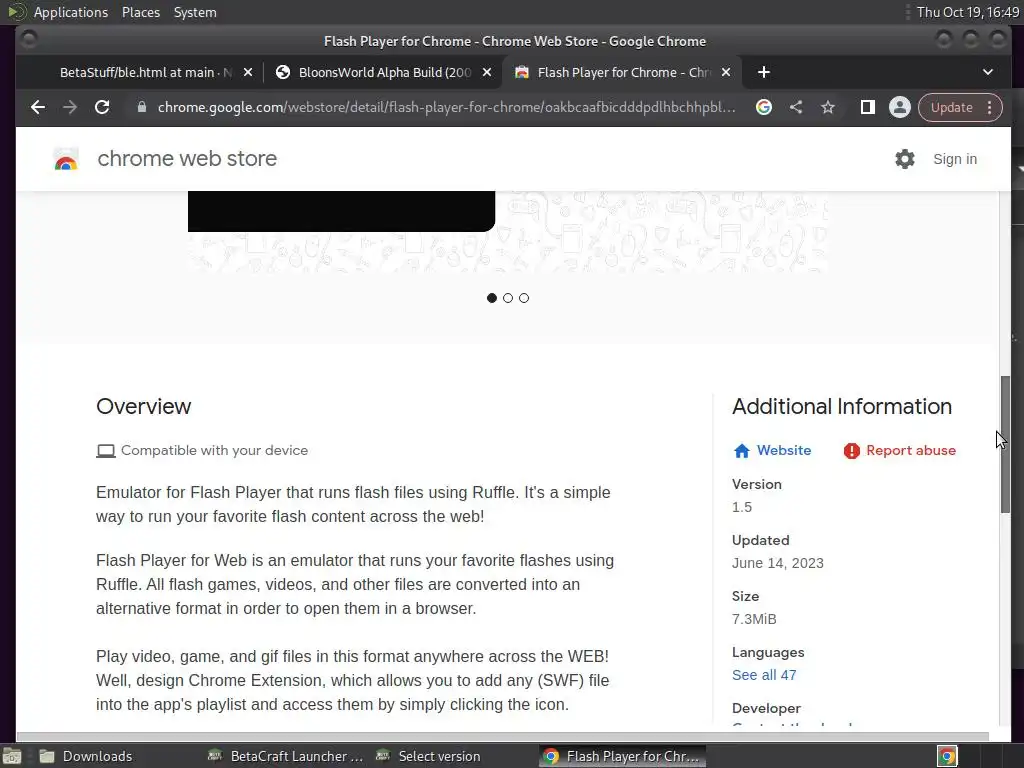Screen dimensions: 1024x768
Task: Switch to Select version taskbar window
Action: 428,756
